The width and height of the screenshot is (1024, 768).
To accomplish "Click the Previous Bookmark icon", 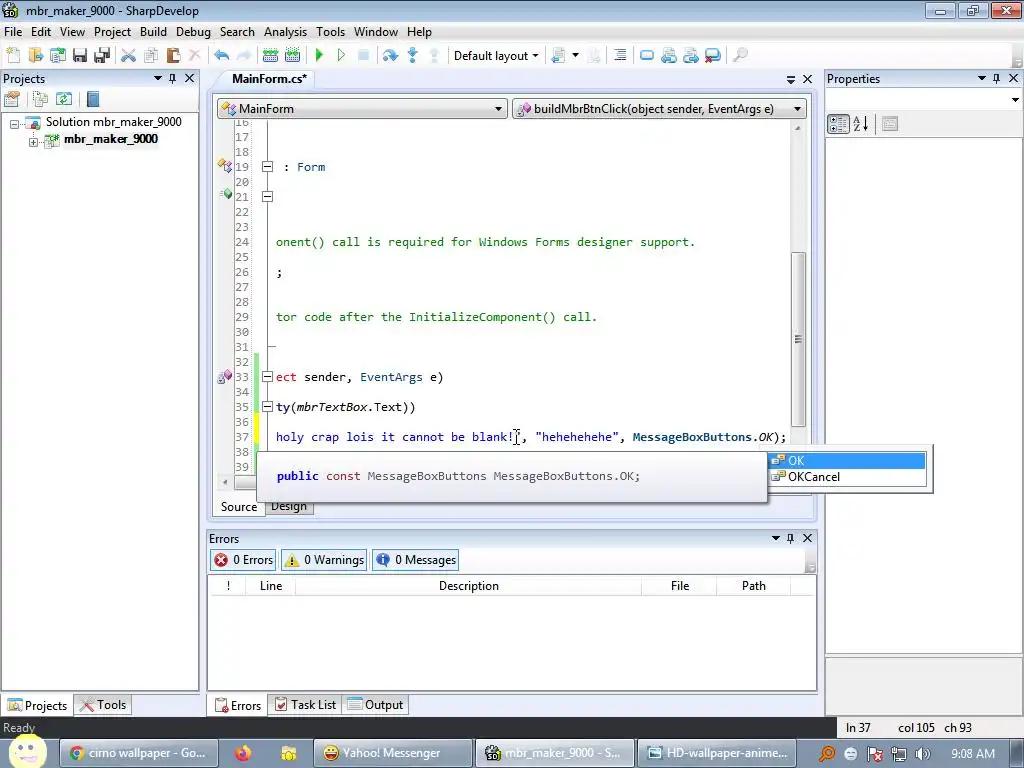I will pyautogui.click(x=669, y=56).
